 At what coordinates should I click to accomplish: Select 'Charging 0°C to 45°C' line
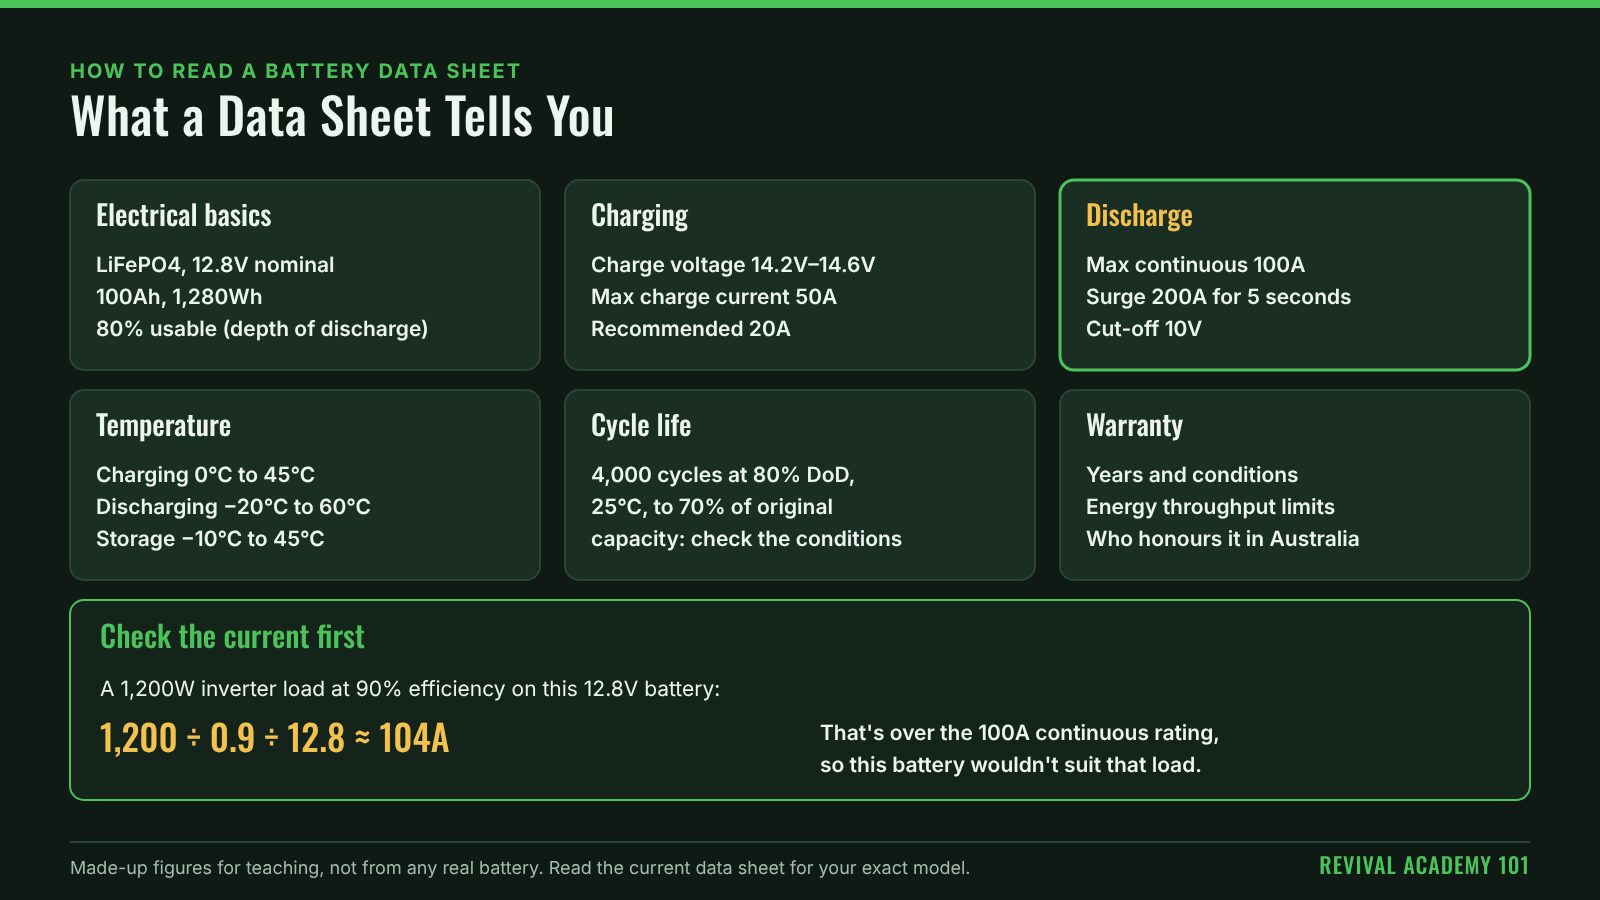pyautogui.click(x=205, y=475)
